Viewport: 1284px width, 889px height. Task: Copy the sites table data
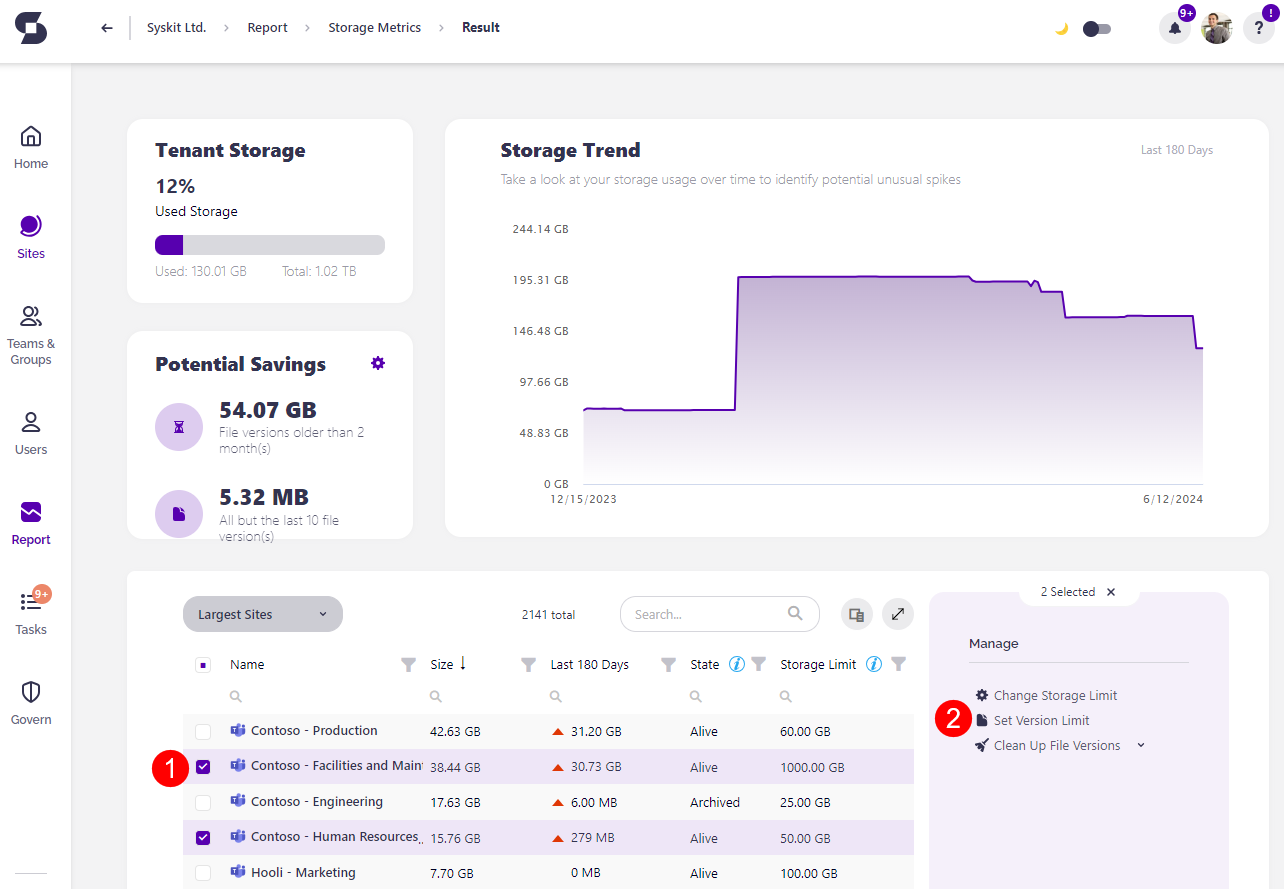coord(856,614)
